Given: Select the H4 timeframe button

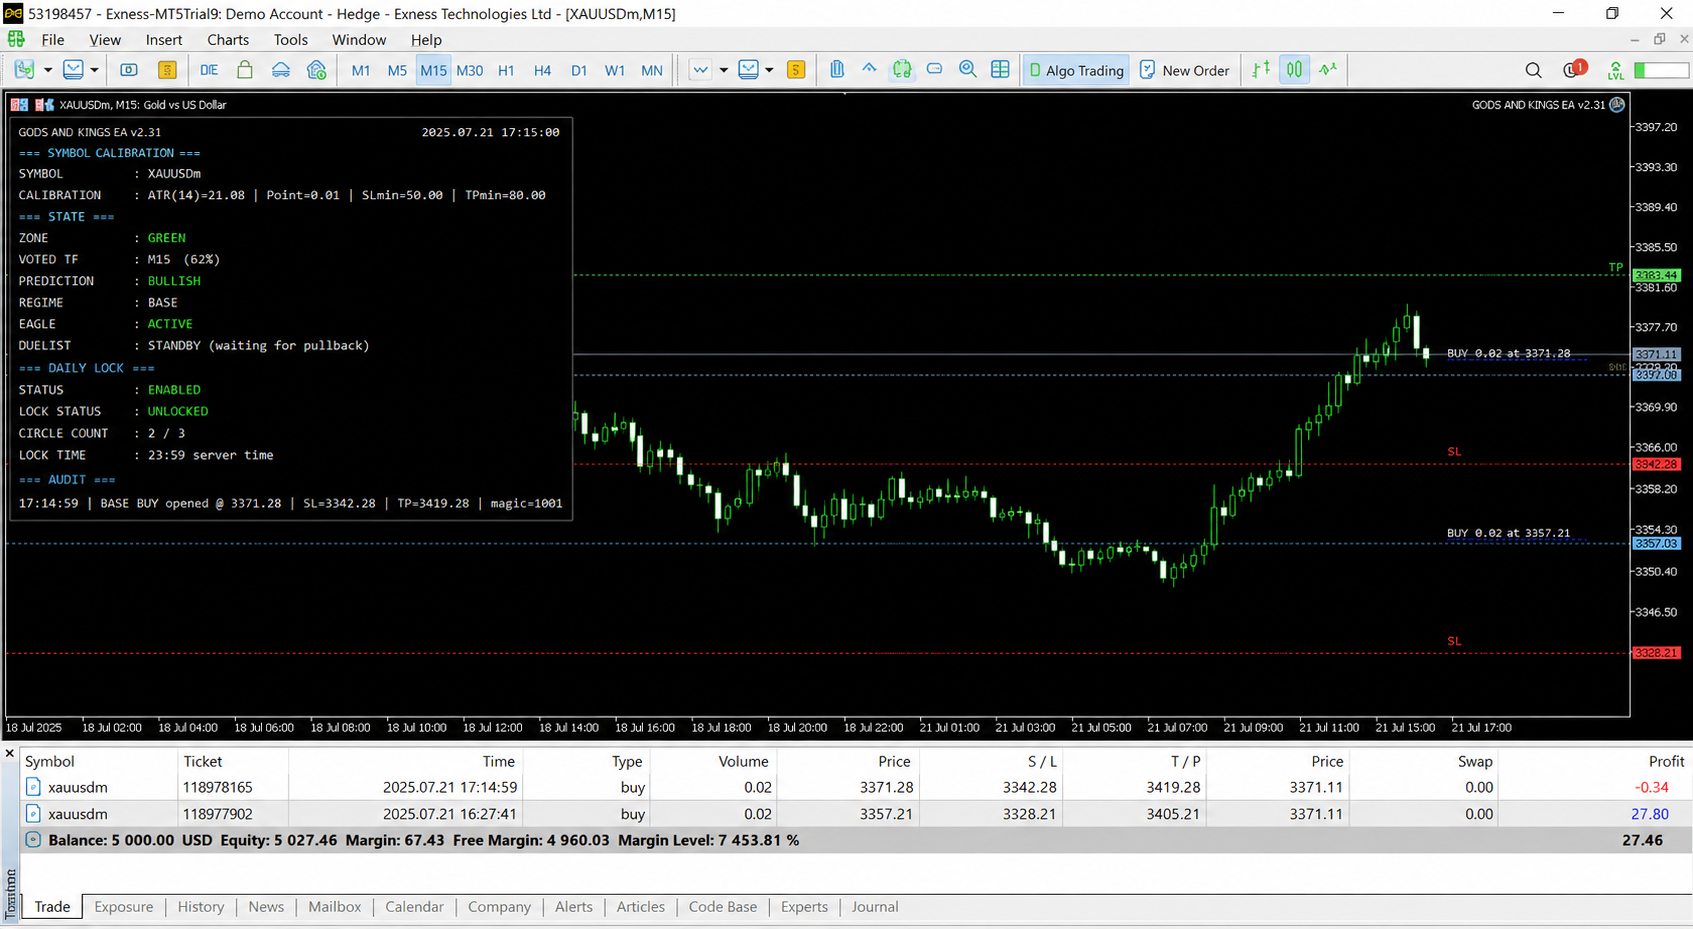Looking at the screenshot, I should 542,70.
